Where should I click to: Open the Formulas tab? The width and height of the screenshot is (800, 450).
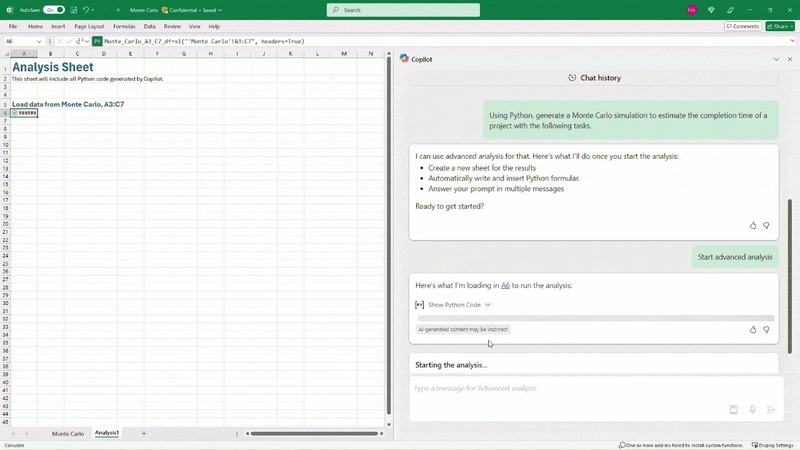click(124, 26)
